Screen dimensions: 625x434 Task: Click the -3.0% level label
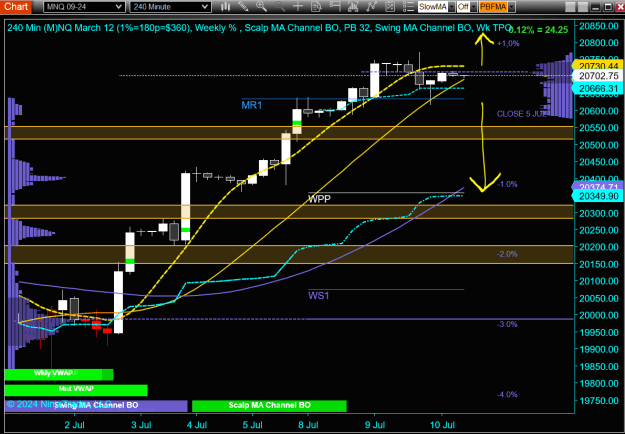coord(507,324)
